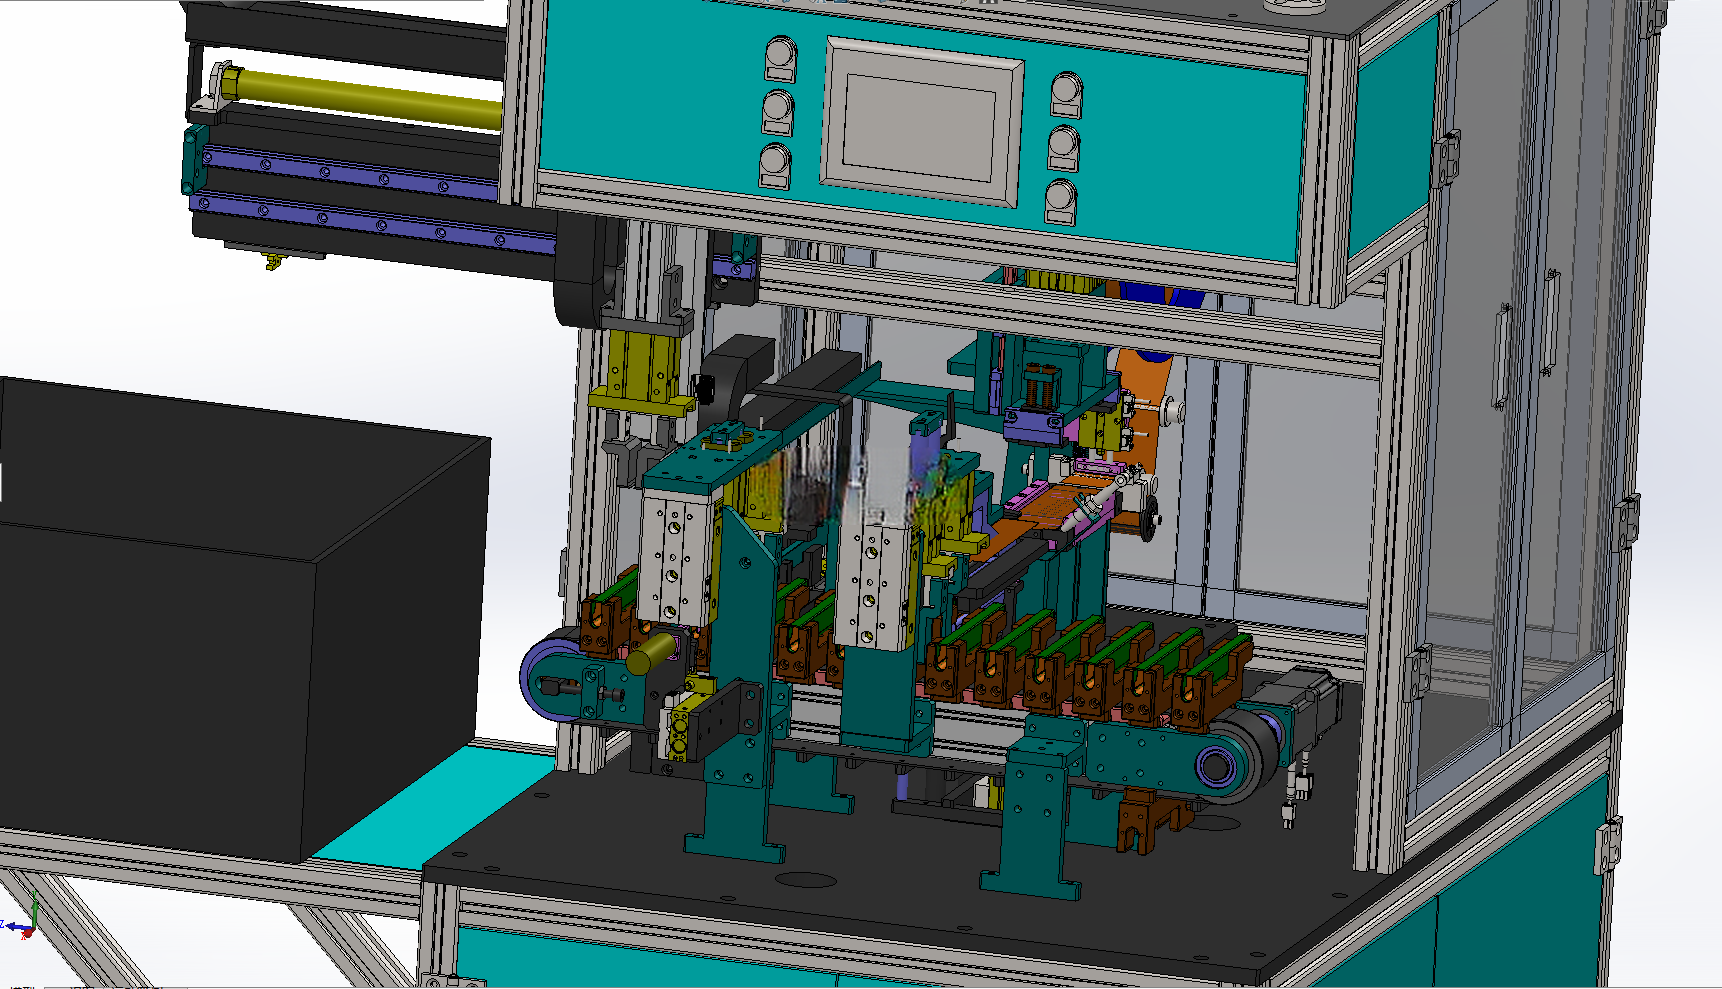Select the middle pushbutton right of the touchscreen

pyautogui.click(x=1064, y=148)
